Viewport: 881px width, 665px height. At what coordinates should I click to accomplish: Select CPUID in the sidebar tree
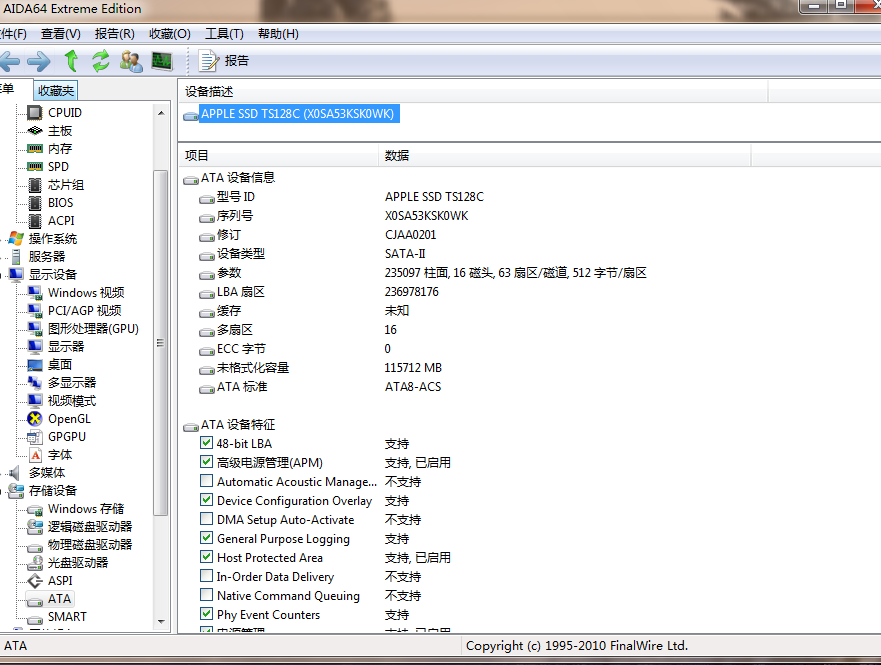click(65, 113)
